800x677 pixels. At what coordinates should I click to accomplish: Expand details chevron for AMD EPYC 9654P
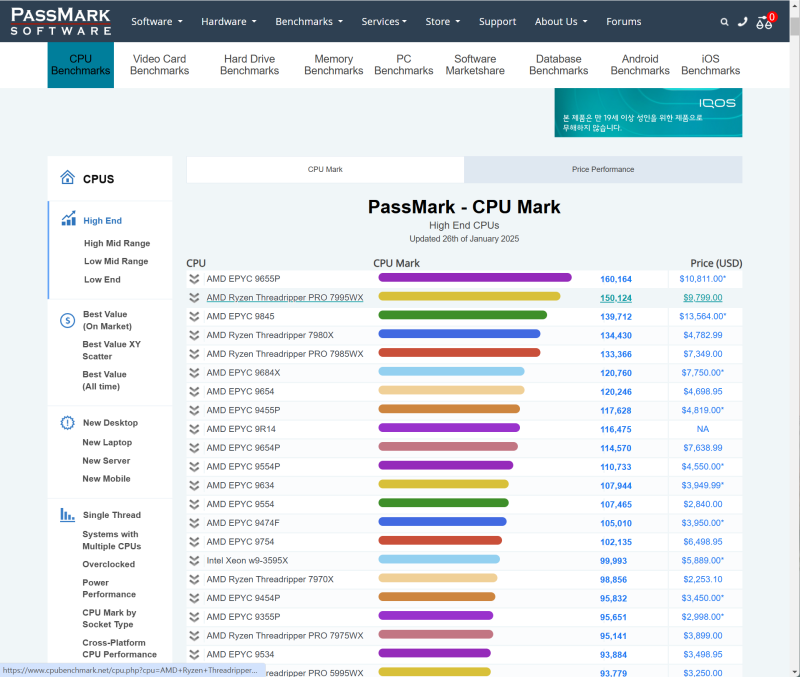[194, 448]
